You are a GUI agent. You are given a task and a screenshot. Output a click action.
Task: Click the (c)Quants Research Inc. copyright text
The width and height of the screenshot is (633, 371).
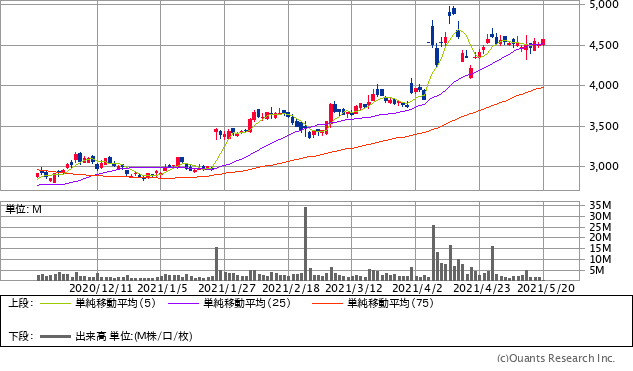[556, 358]
